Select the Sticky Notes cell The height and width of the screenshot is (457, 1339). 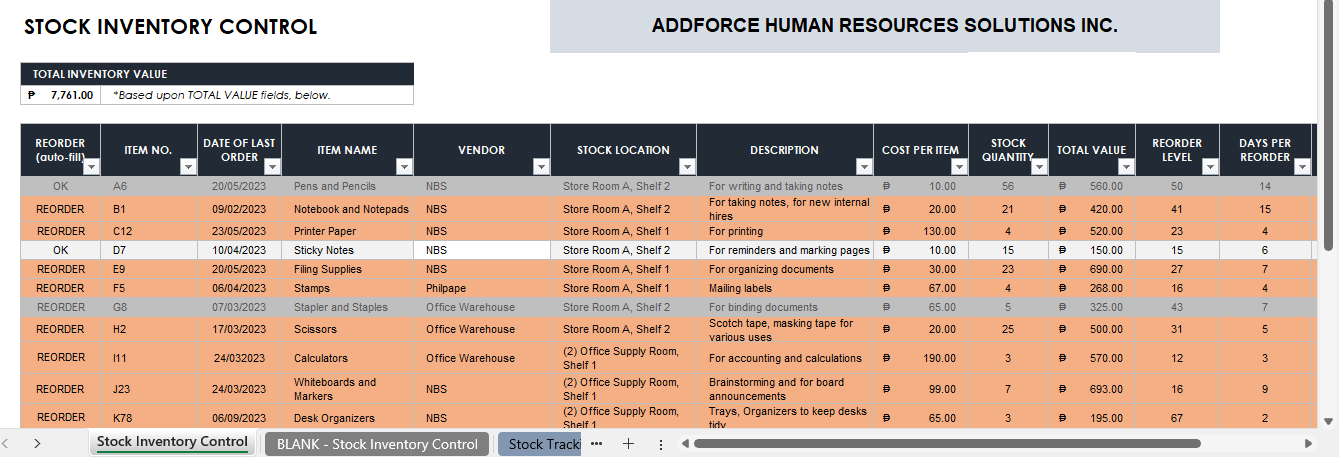(x=347, y=250)
